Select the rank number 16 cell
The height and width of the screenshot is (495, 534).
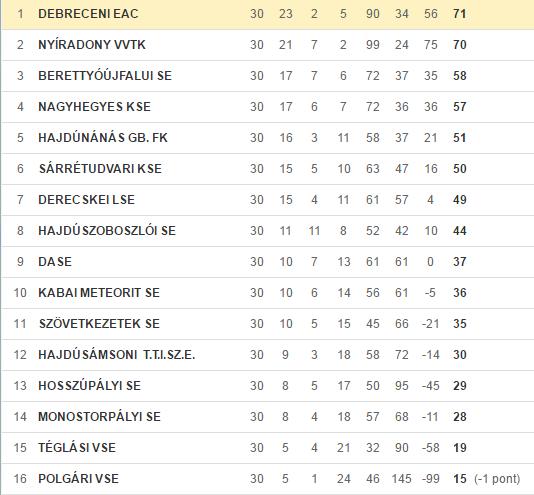click(20, 479)
